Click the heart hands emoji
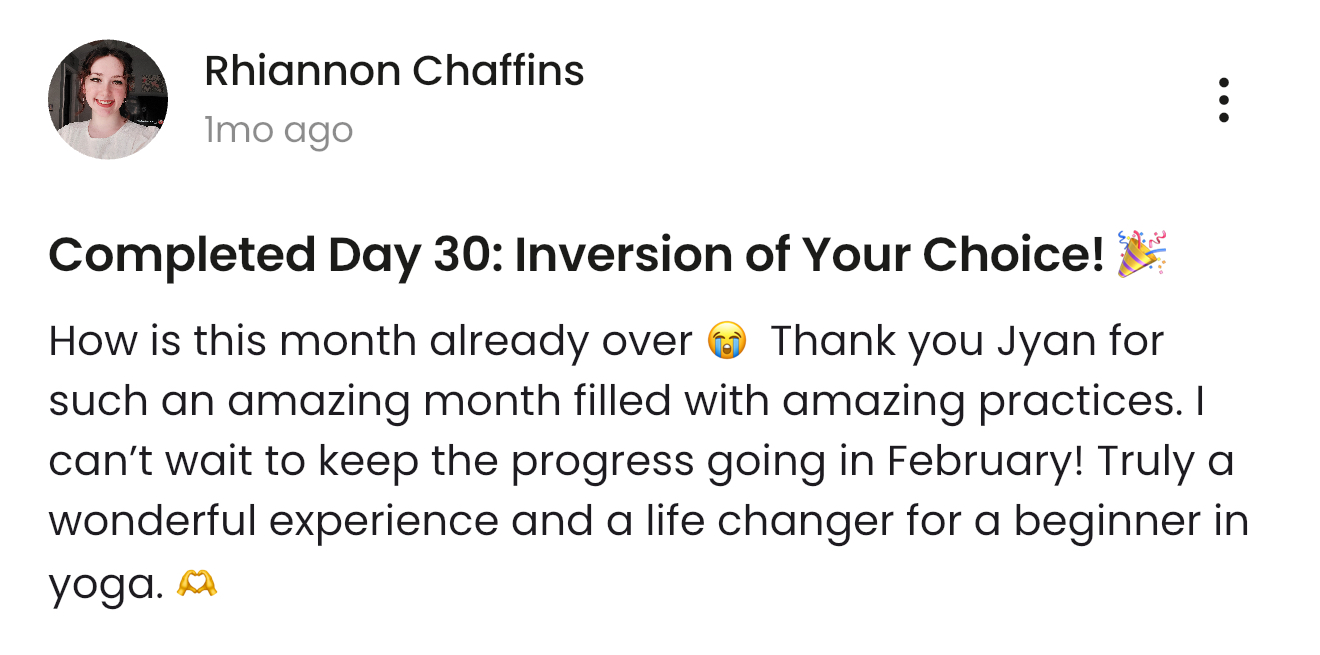 pos(197,583)
